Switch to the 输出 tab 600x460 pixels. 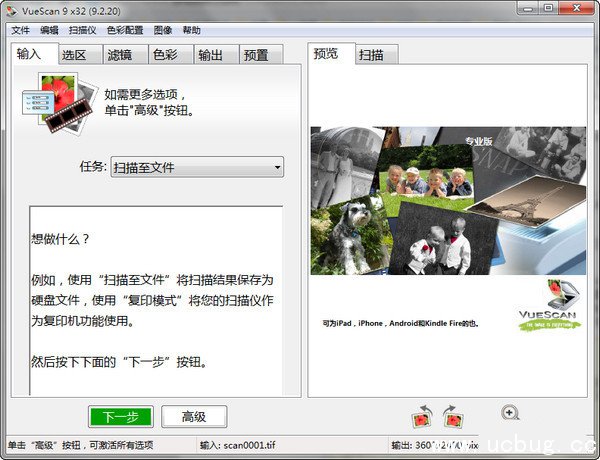pos(217,55)
